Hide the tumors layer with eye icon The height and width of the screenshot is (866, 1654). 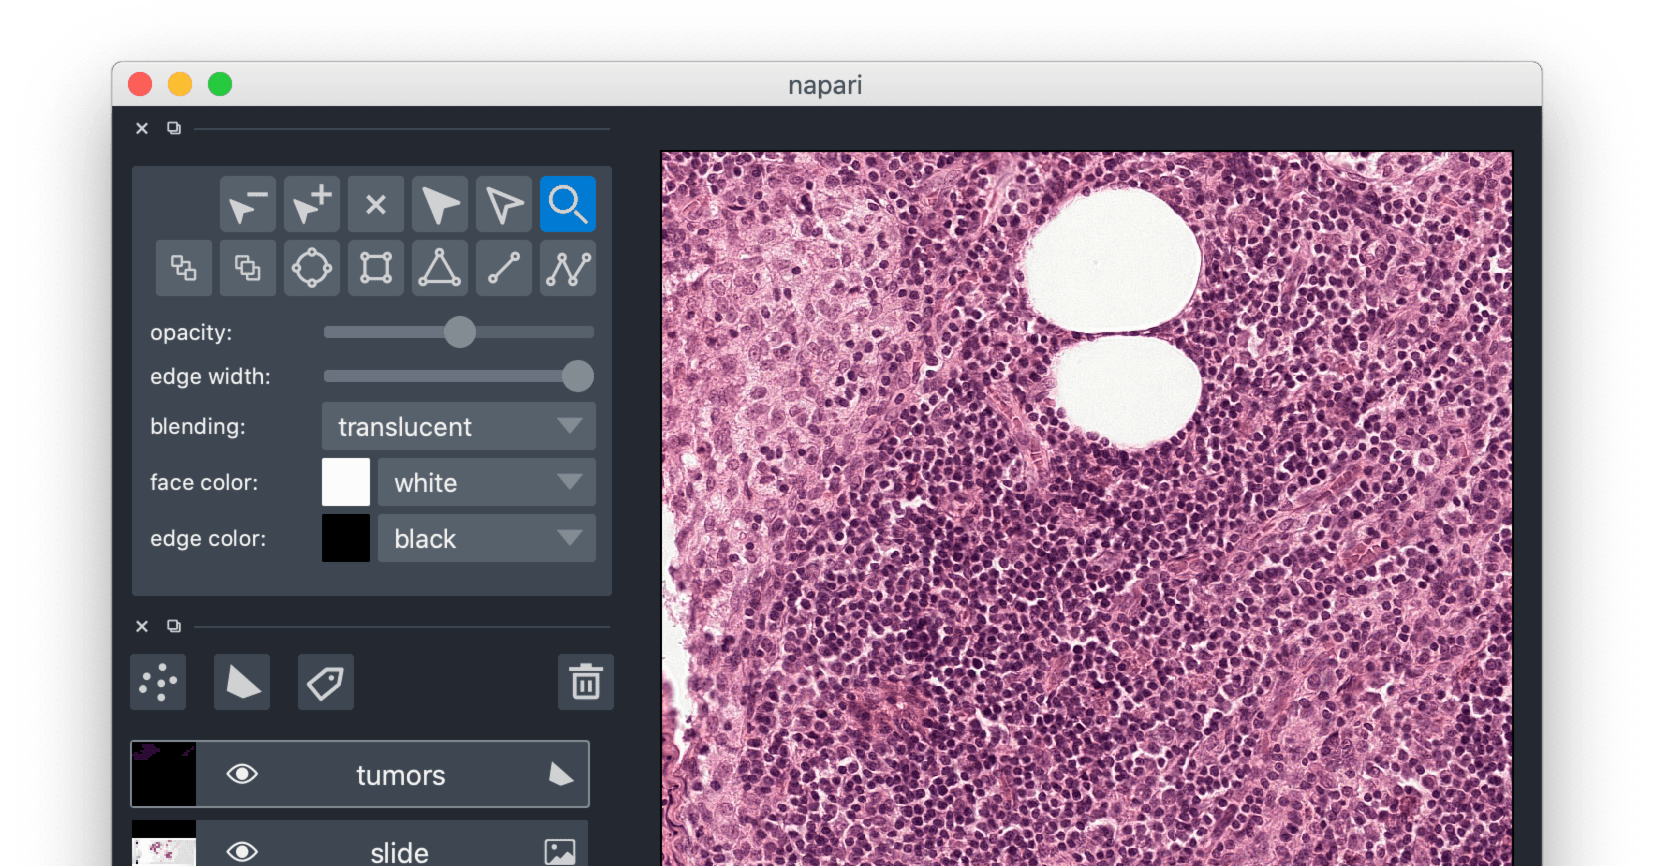click(x=242, y=774)
